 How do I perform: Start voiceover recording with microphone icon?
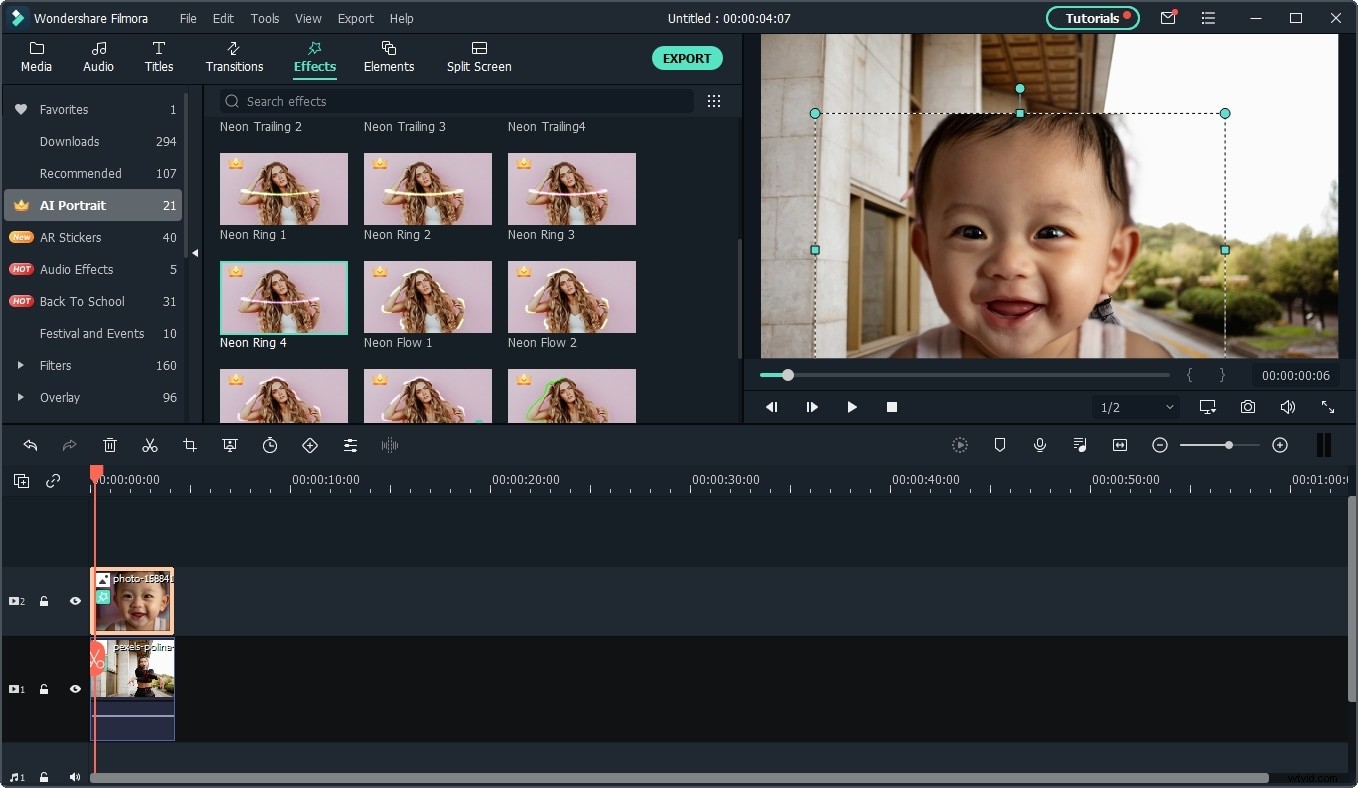(x=1039, y=445)
